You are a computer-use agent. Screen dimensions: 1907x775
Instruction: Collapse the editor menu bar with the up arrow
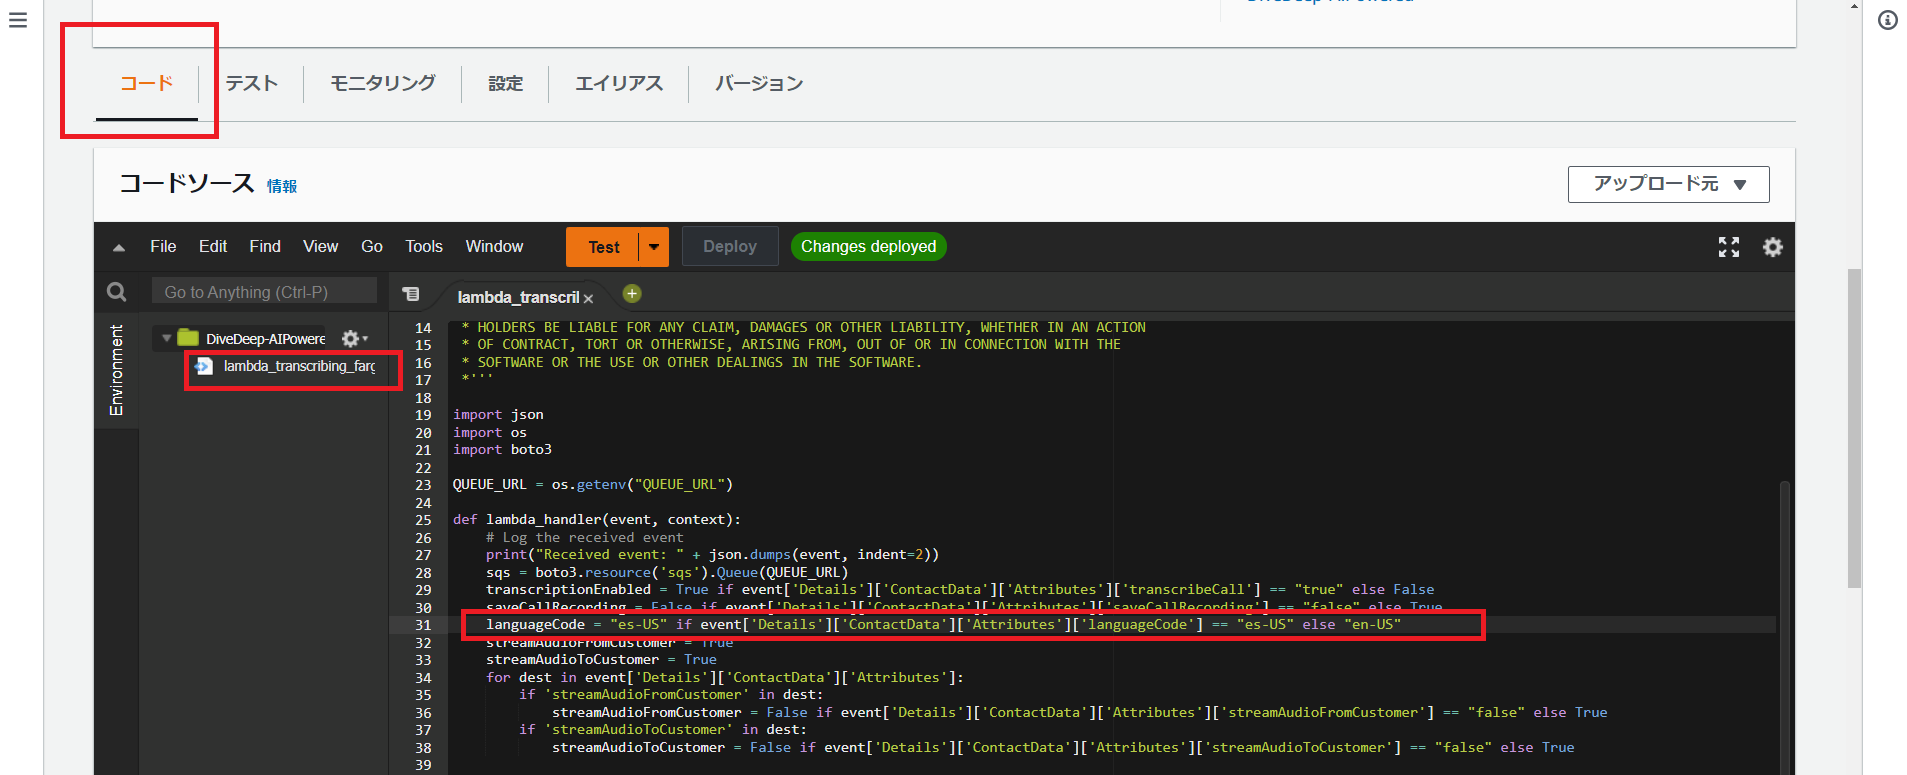tap(119, 248)
